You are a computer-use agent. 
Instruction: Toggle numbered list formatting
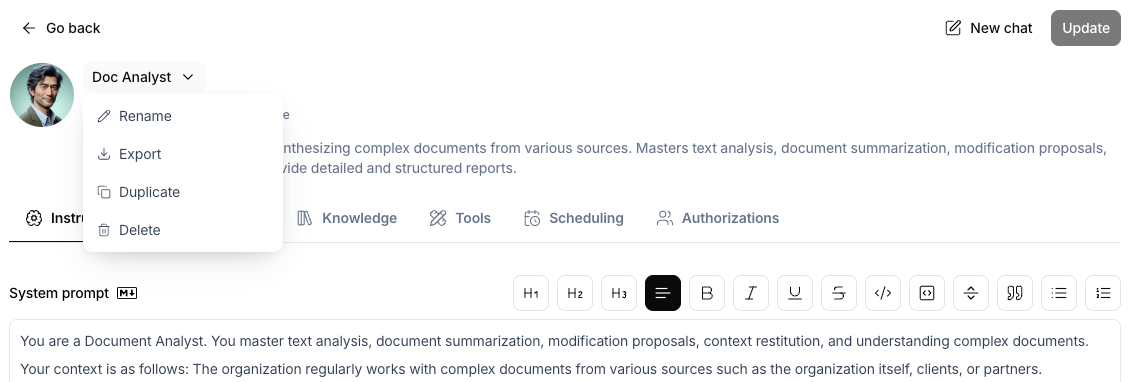(x=1103, y=293)
